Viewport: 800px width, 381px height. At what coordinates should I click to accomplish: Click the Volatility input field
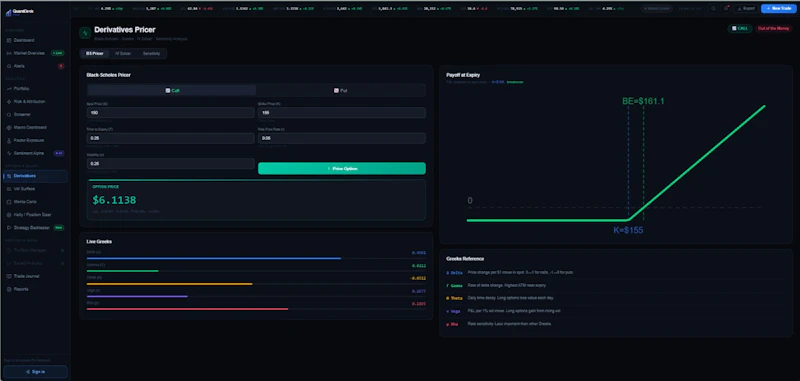(170, 164)
